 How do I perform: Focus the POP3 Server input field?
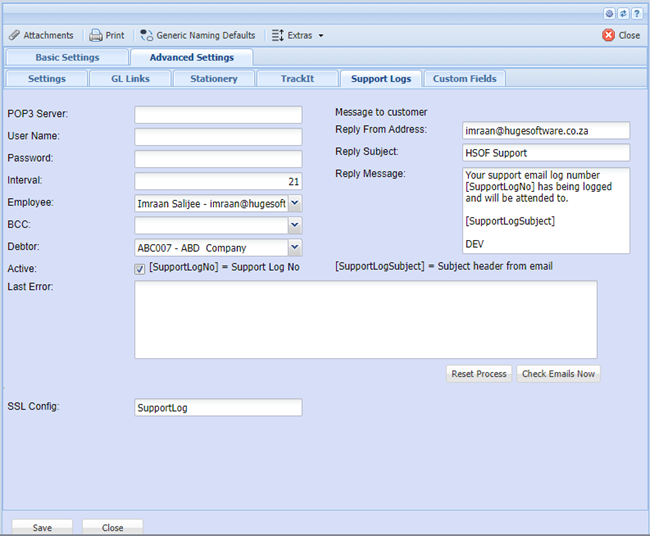point(218,115)
